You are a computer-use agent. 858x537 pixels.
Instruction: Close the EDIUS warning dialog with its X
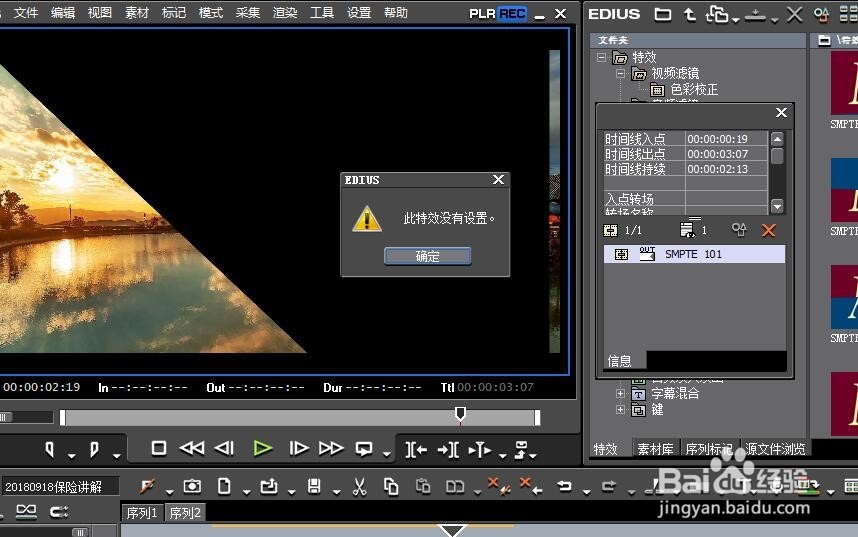point(498,180)
